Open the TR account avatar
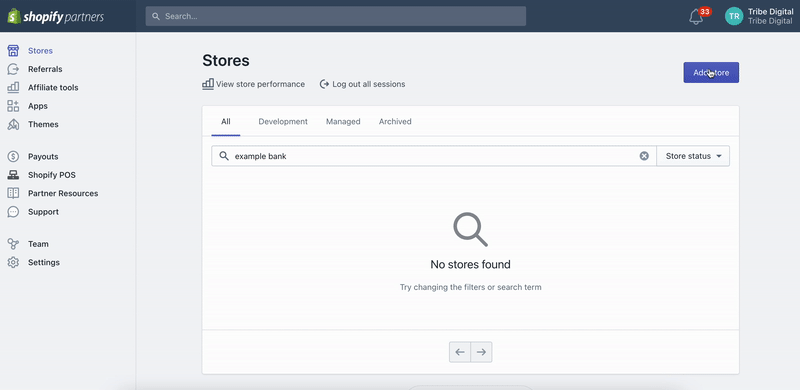The height and width of the screenshot is (390, 800). (x=734, y=16)
